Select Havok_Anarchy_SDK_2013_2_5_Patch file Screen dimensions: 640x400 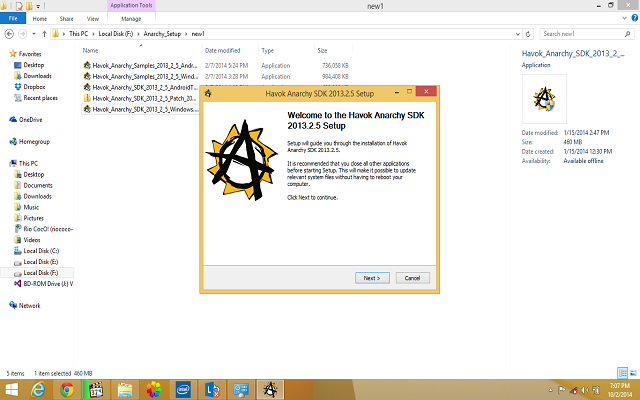(x=144, y=98)
